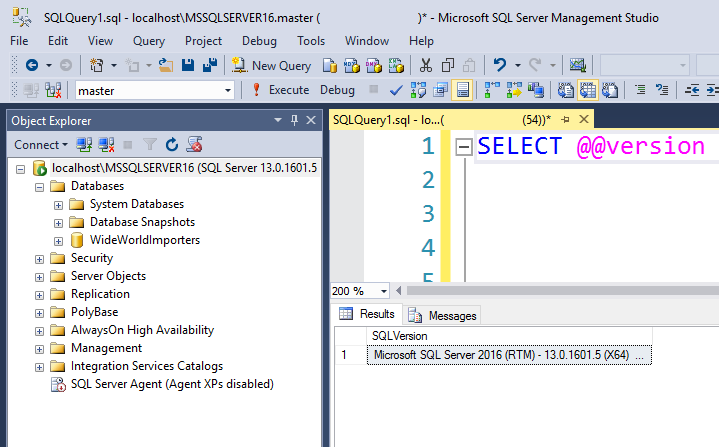The image size is (719, 447).
Task: Click the New Project icon
Action: (96, 66)
